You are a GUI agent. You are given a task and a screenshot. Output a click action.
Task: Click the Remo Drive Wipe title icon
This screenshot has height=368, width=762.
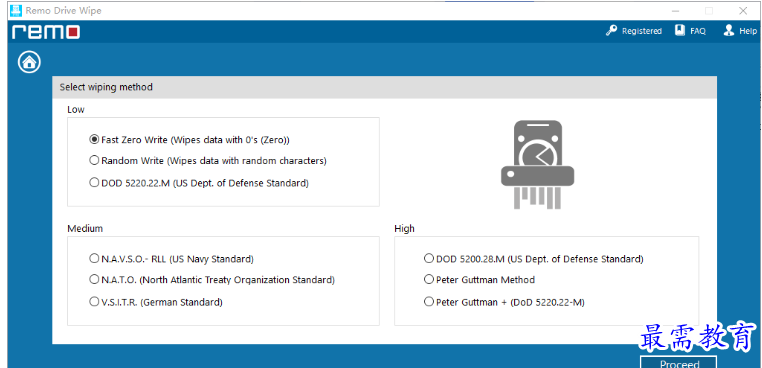click(16, 11)
